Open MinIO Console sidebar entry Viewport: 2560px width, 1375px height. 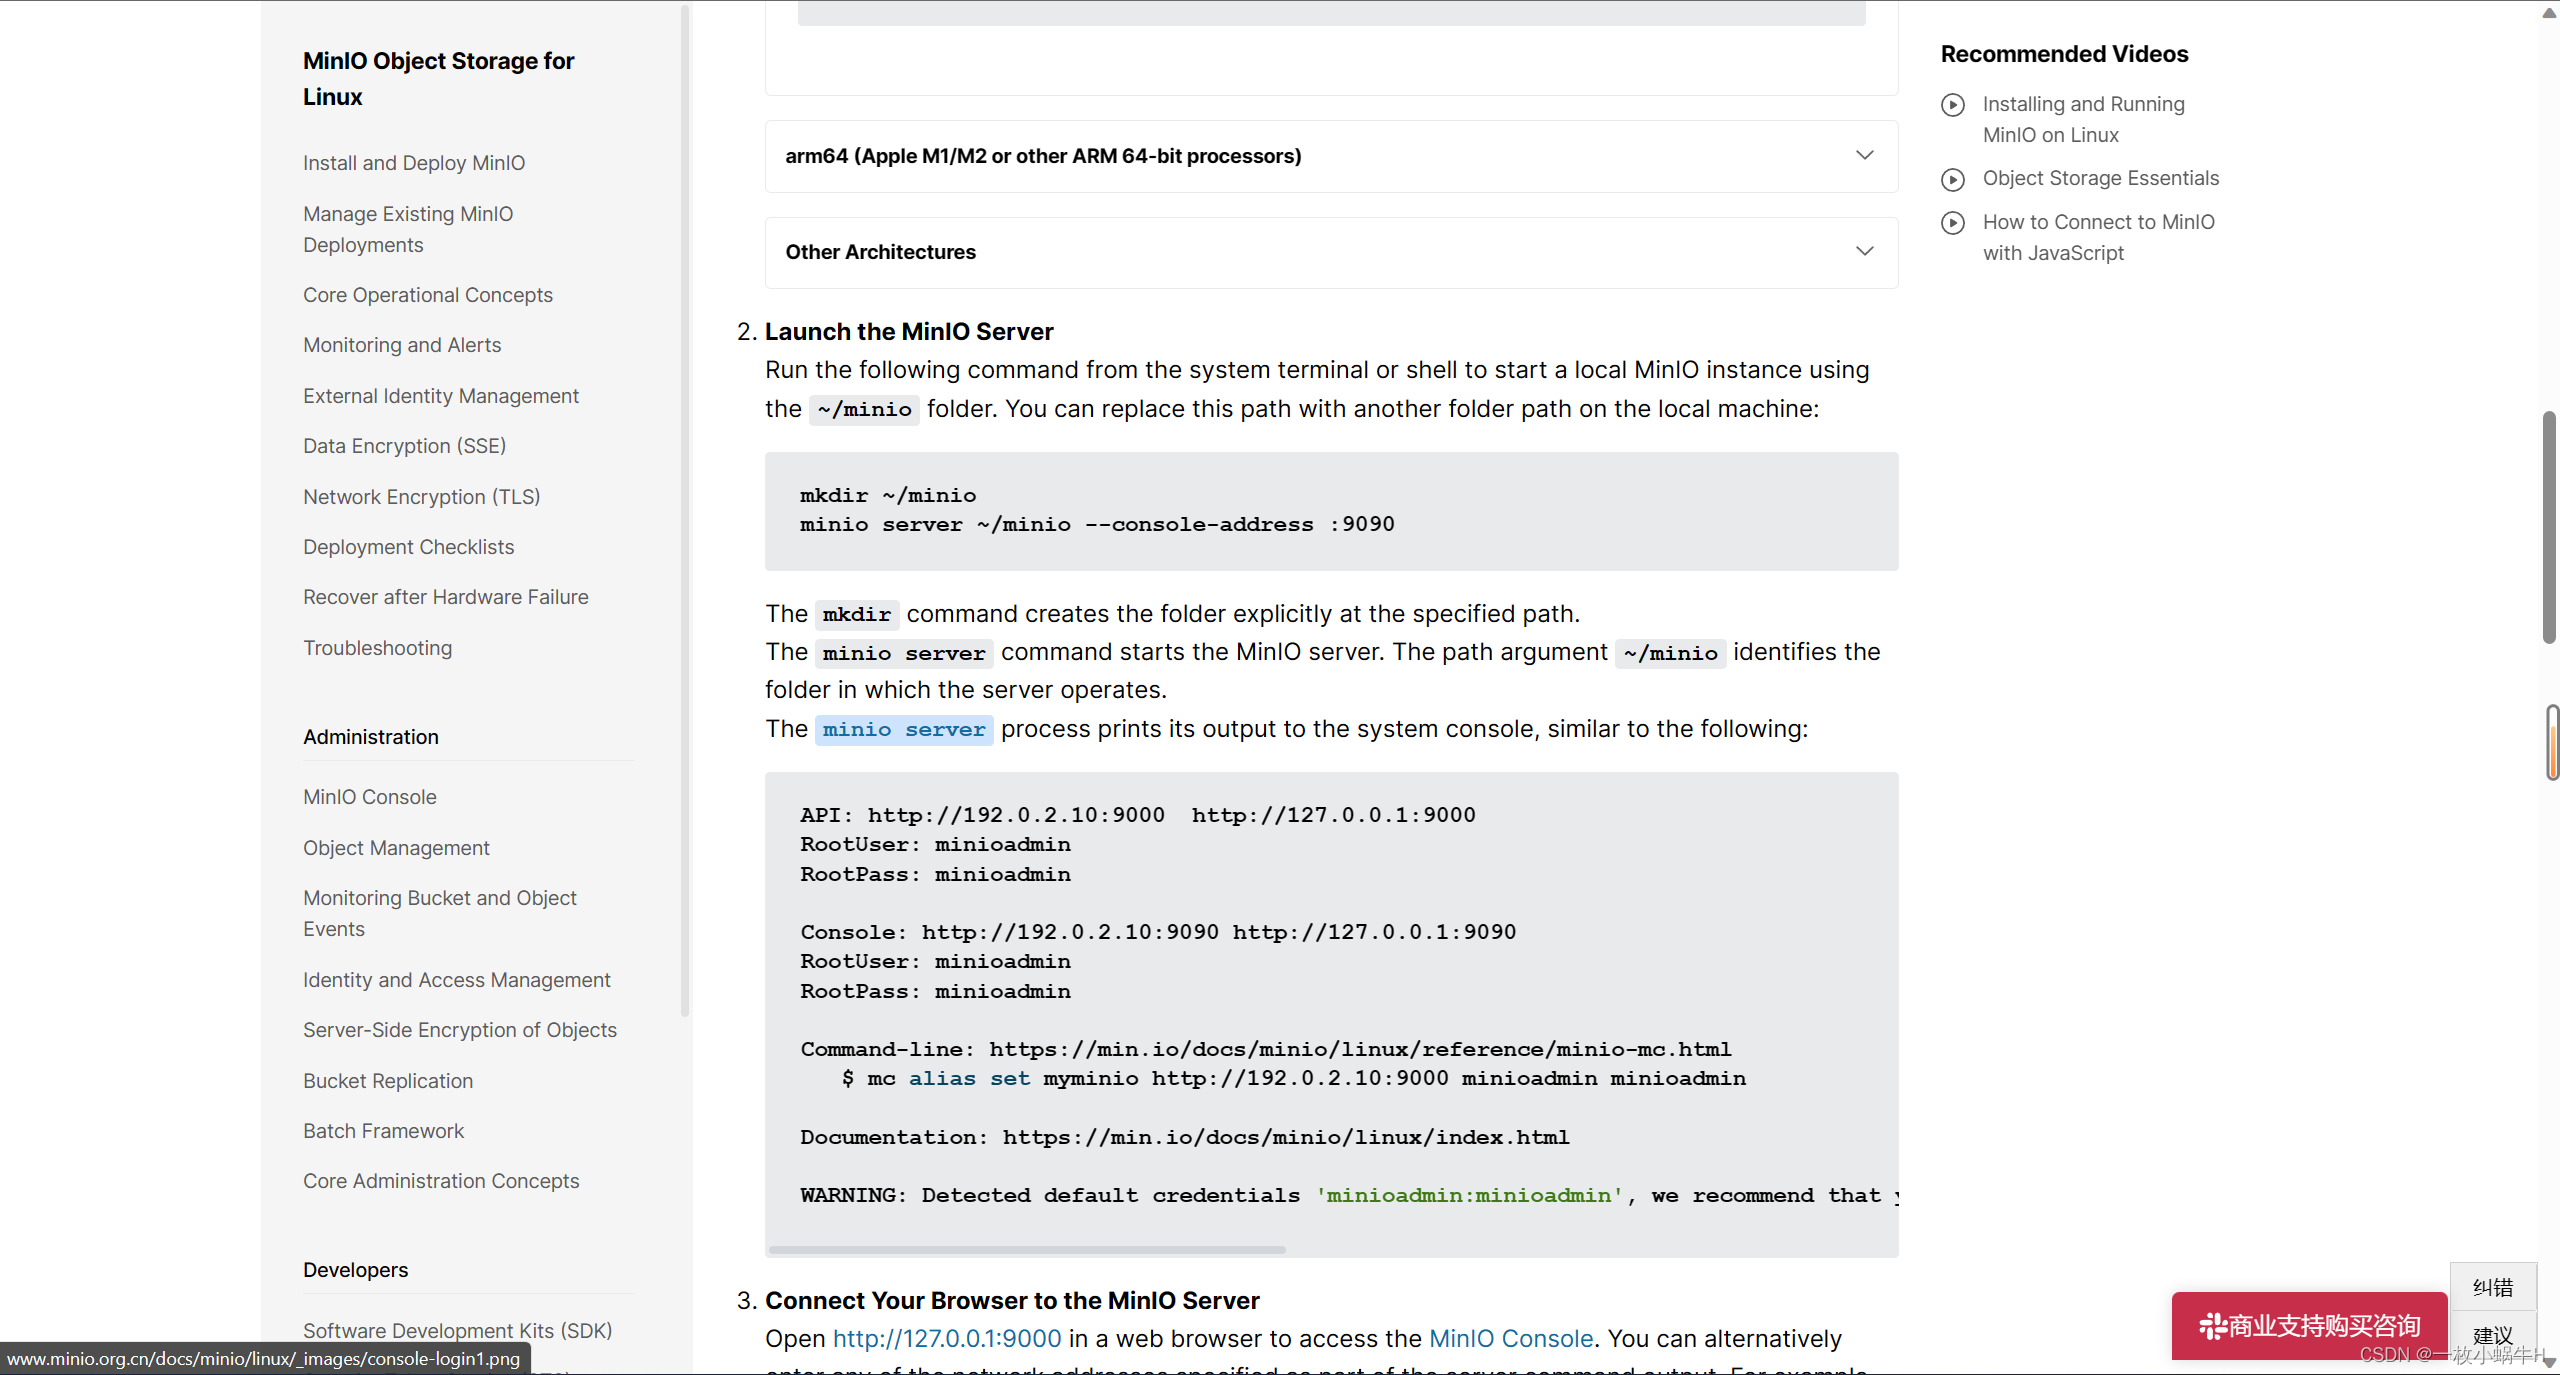point(370,797)
